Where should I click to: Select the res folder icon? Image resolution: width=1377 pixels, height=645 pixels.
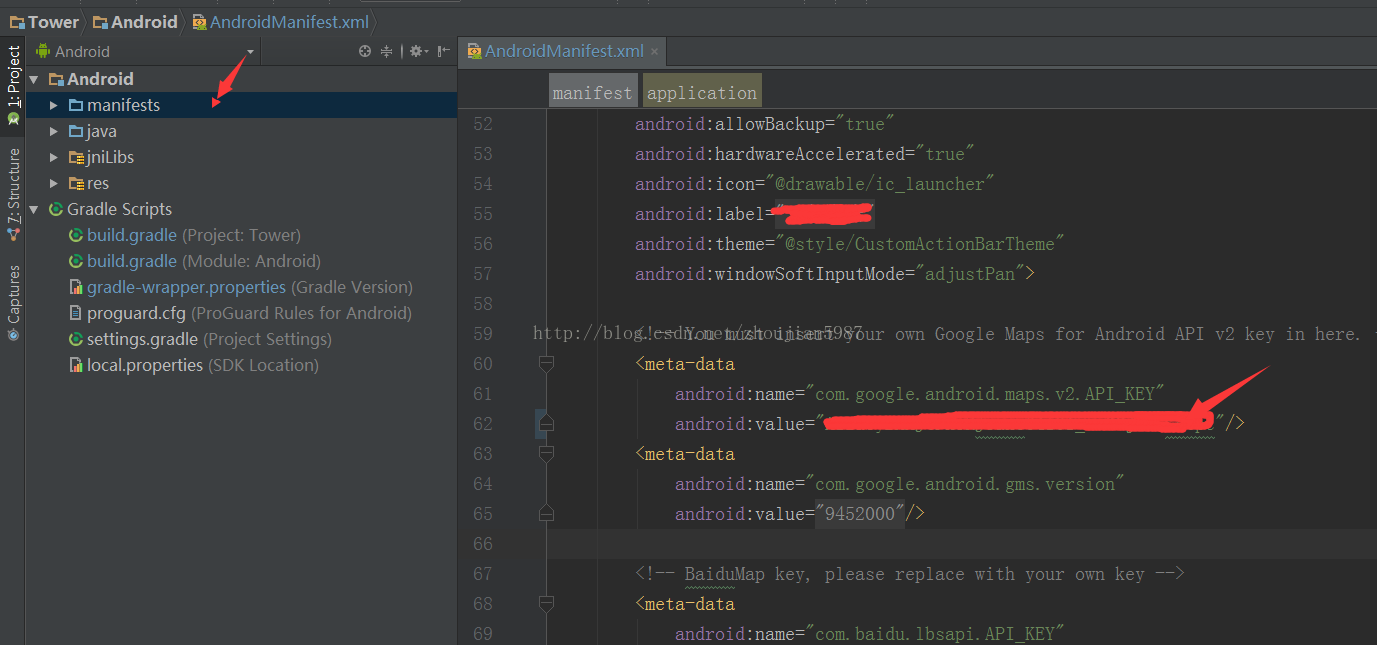coord(76,183)
